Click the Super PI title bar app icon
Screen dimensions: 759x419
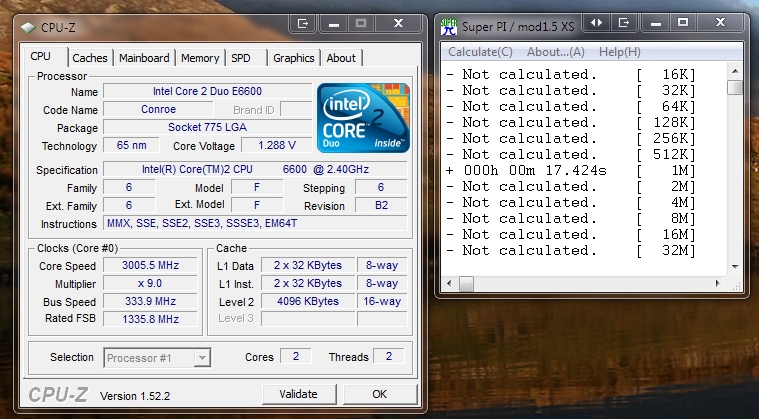pyautogui.click(x=449, y=27)
